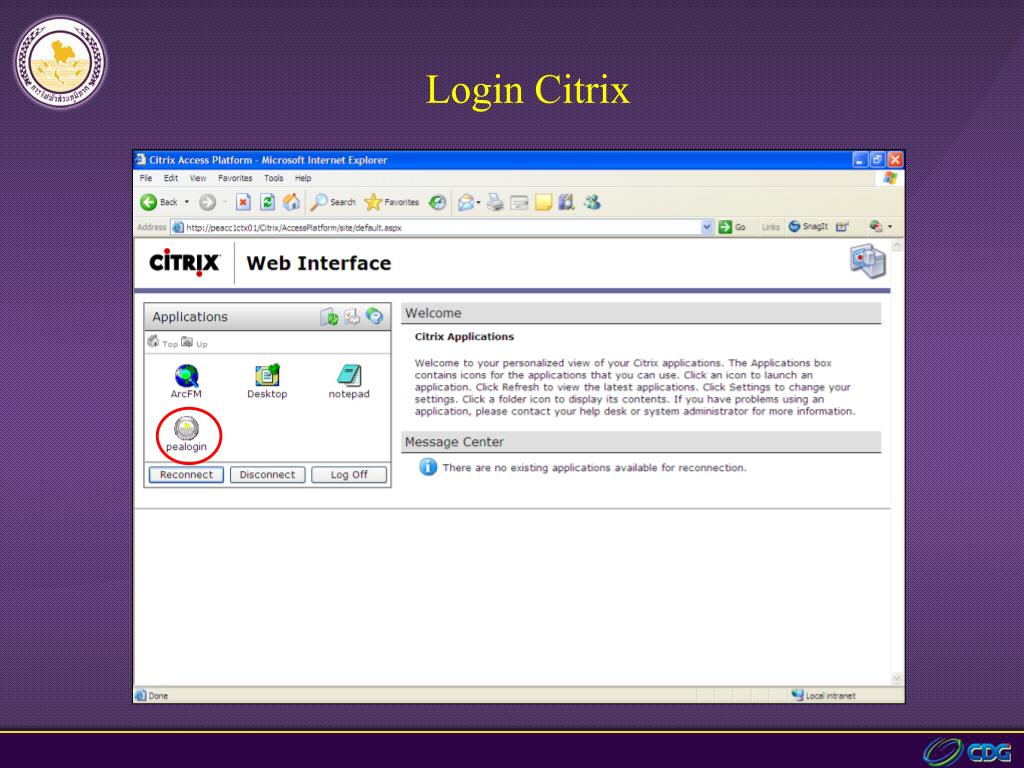Open the Applications help icon
The height and width of the screenshot is (768, 1024).
click(x=374, y=317)
